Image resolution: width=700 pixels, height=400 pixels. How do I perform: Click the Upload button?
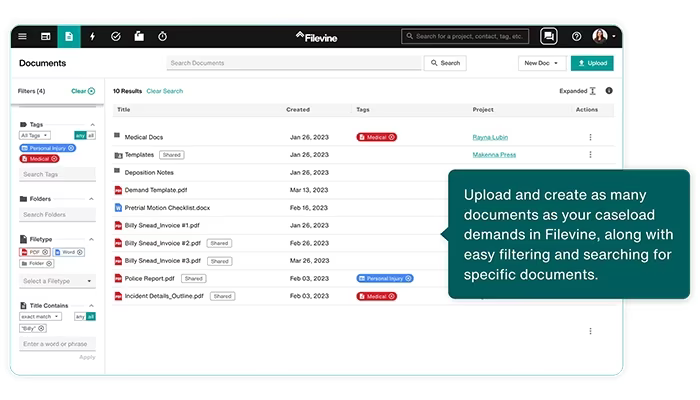[x=592, y=63]
